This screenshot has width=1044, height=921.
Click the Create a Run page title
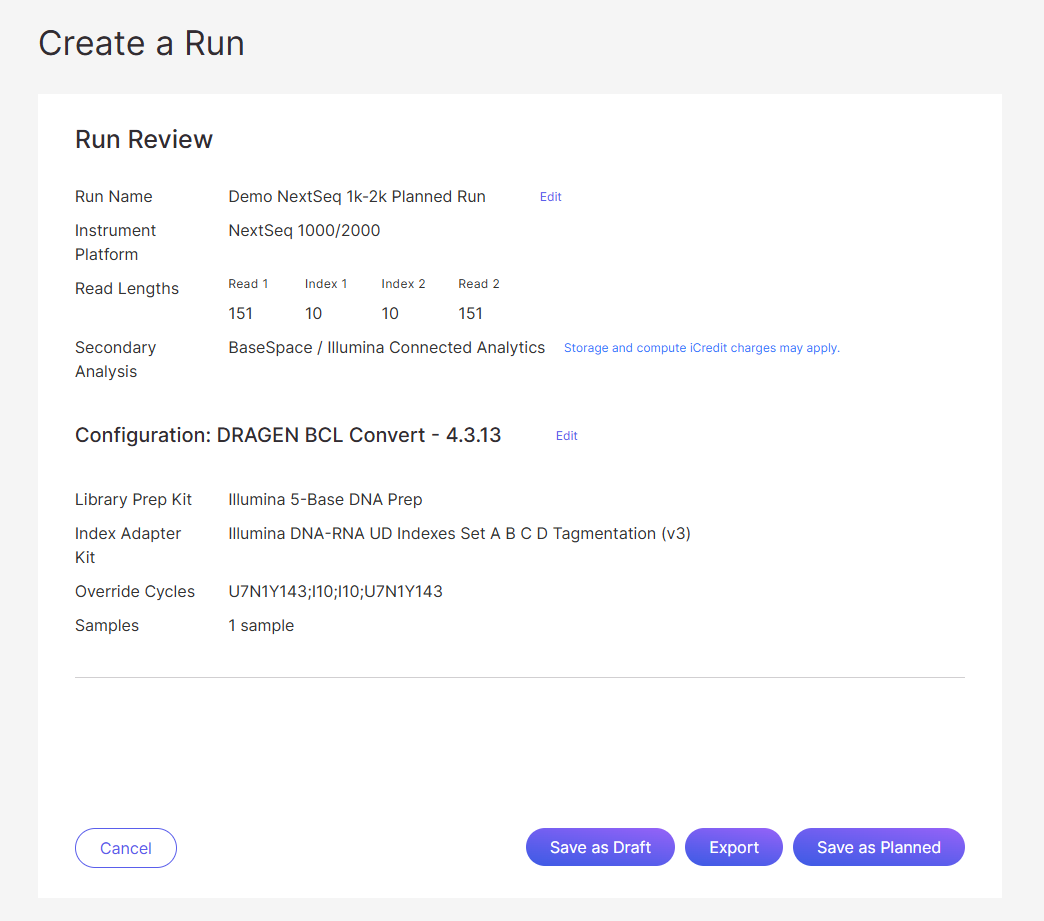[141, 43]
